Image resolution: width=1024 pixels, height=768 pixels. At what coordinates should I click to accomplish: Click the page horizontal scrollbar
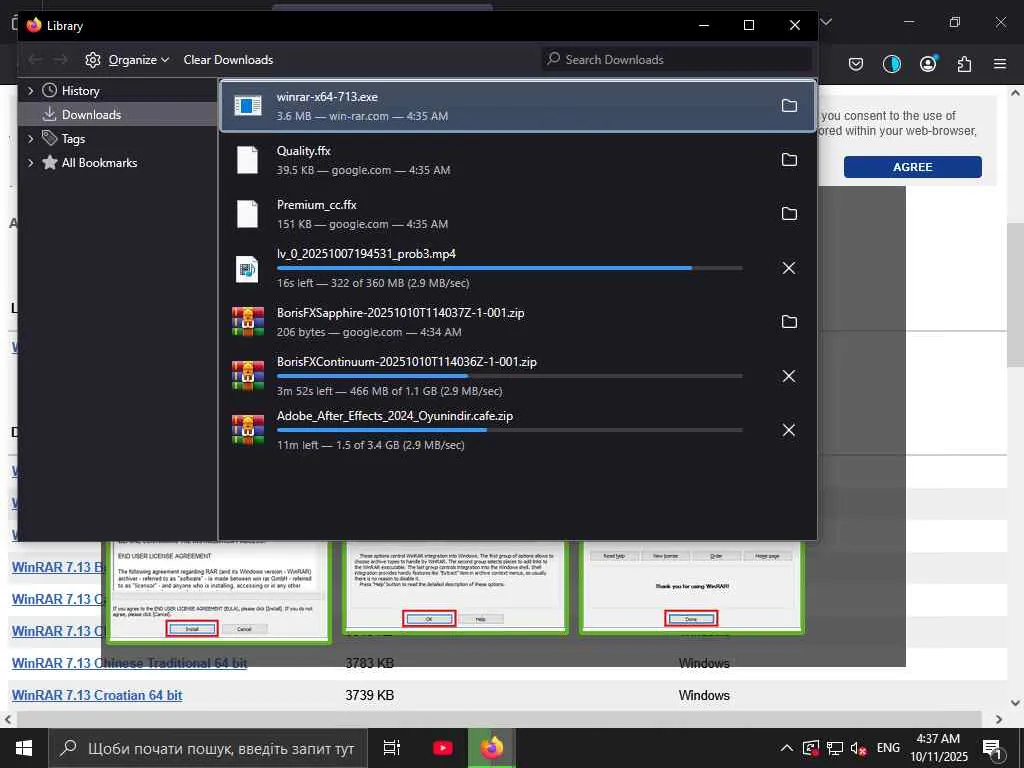499,719
